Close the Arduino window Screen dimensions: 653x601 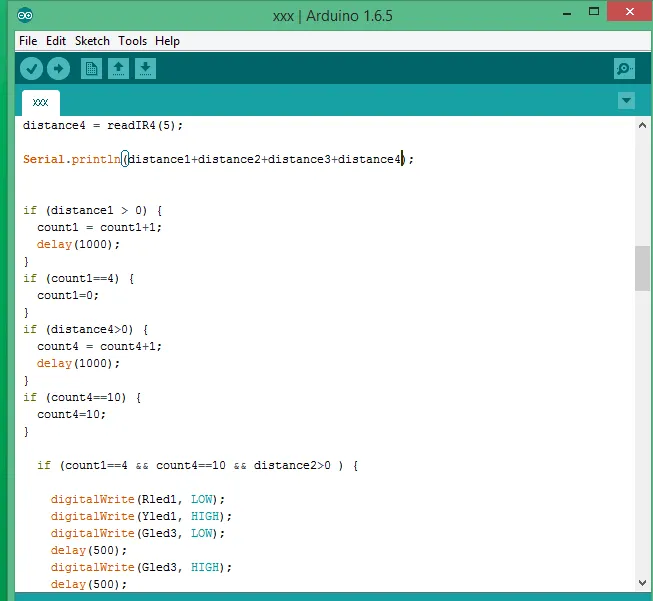pos(630,11)
